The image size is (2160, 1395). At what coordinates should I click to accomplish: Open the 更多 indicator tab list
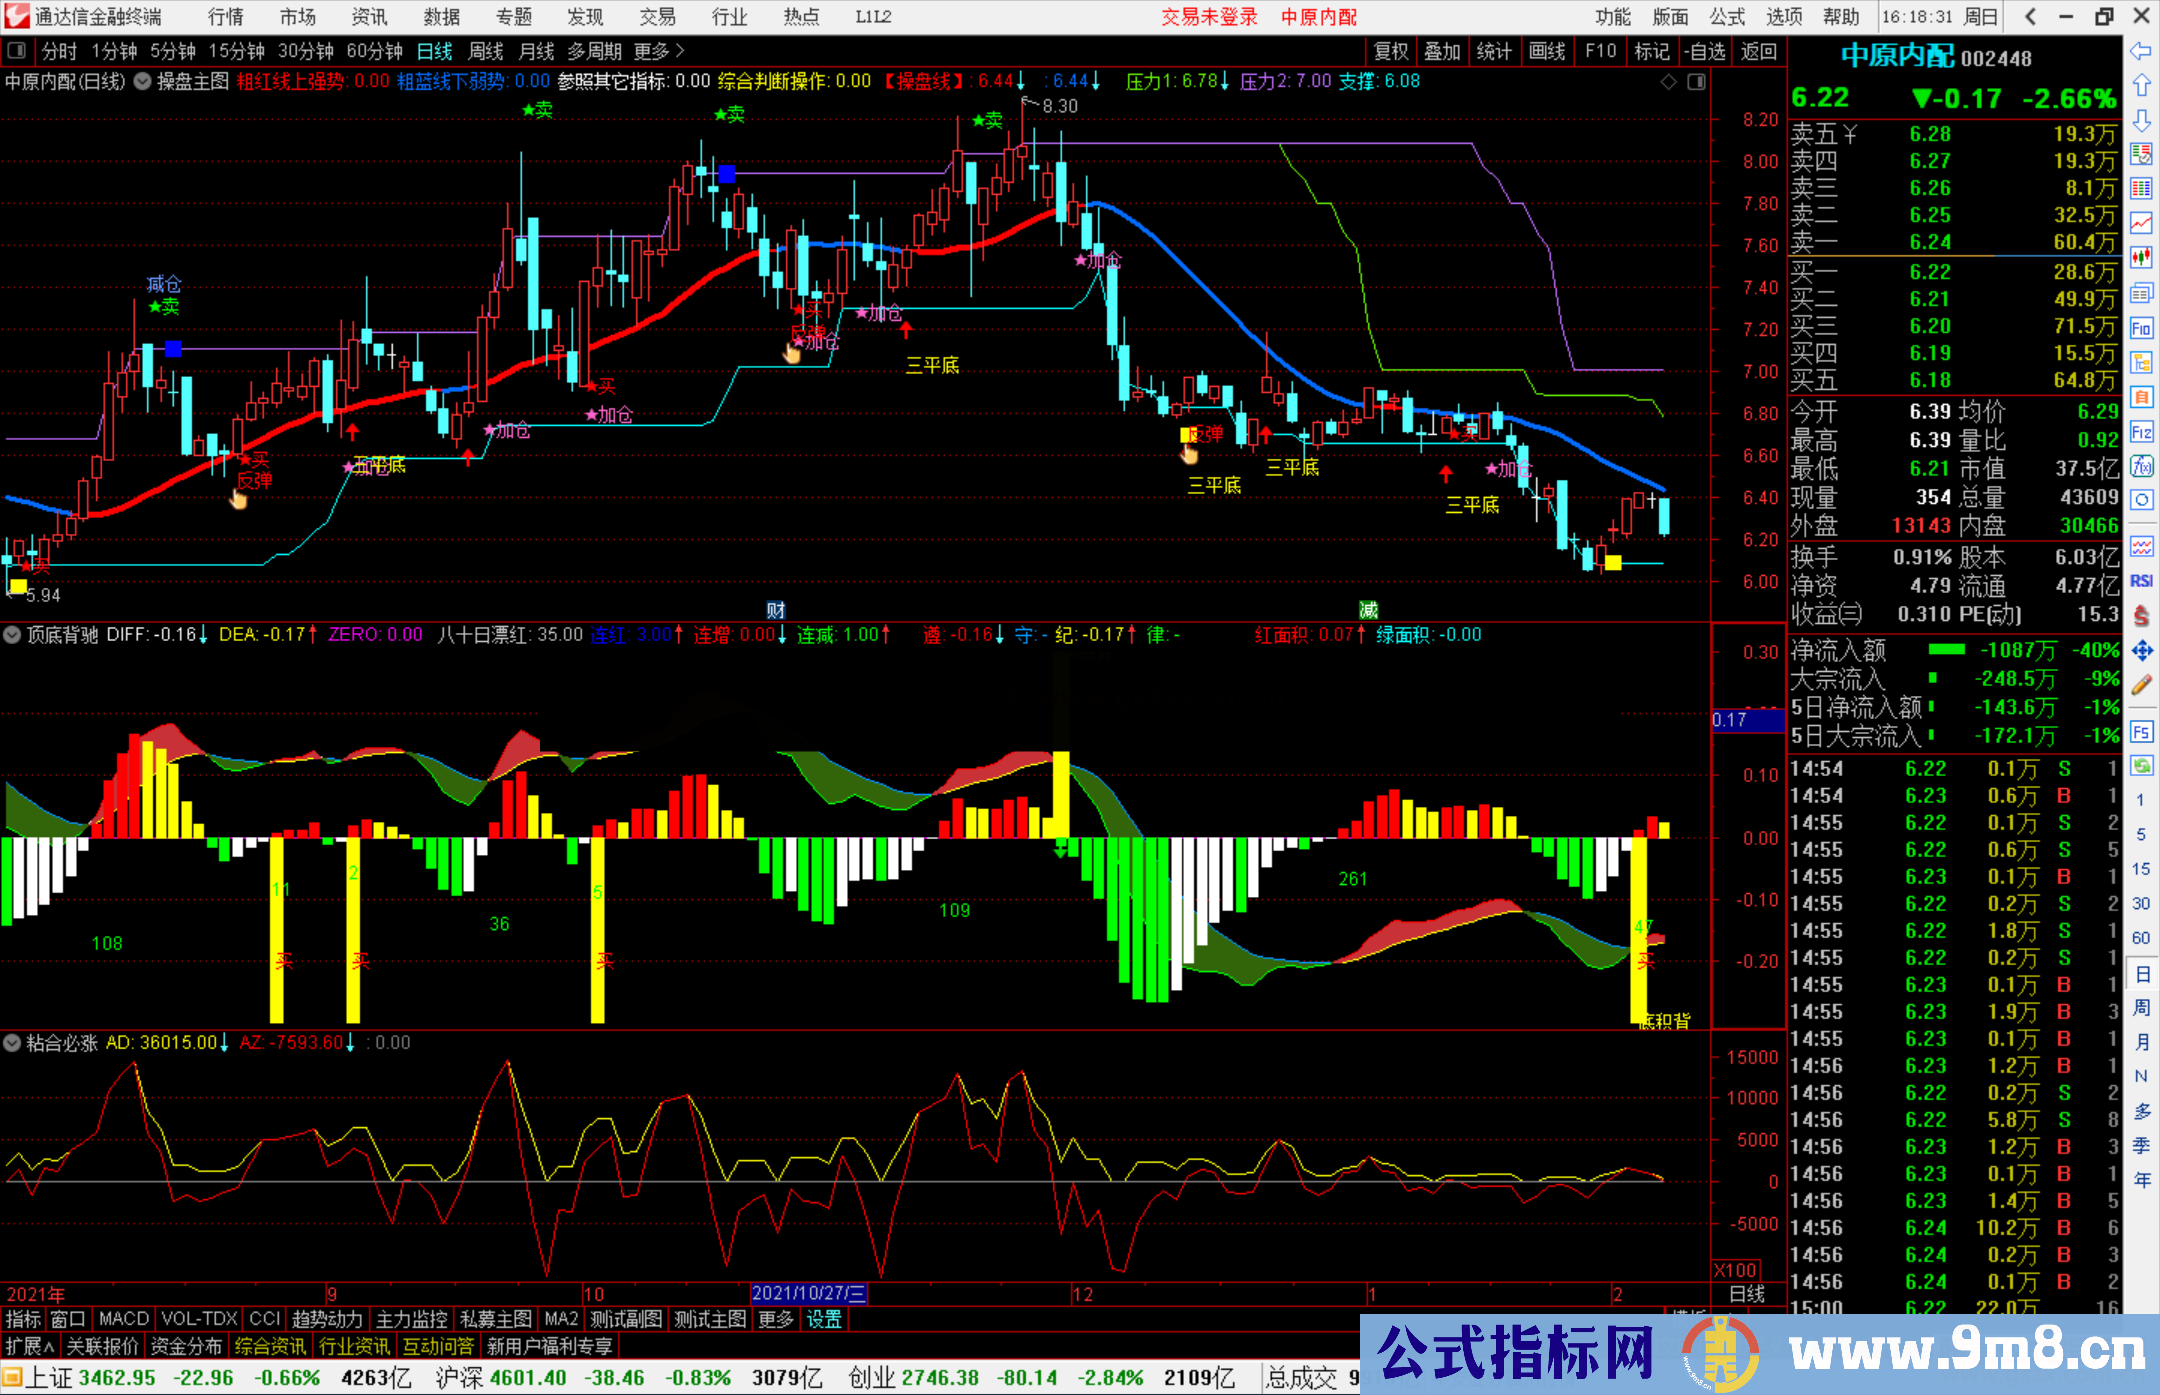(x=776, y=1319)
